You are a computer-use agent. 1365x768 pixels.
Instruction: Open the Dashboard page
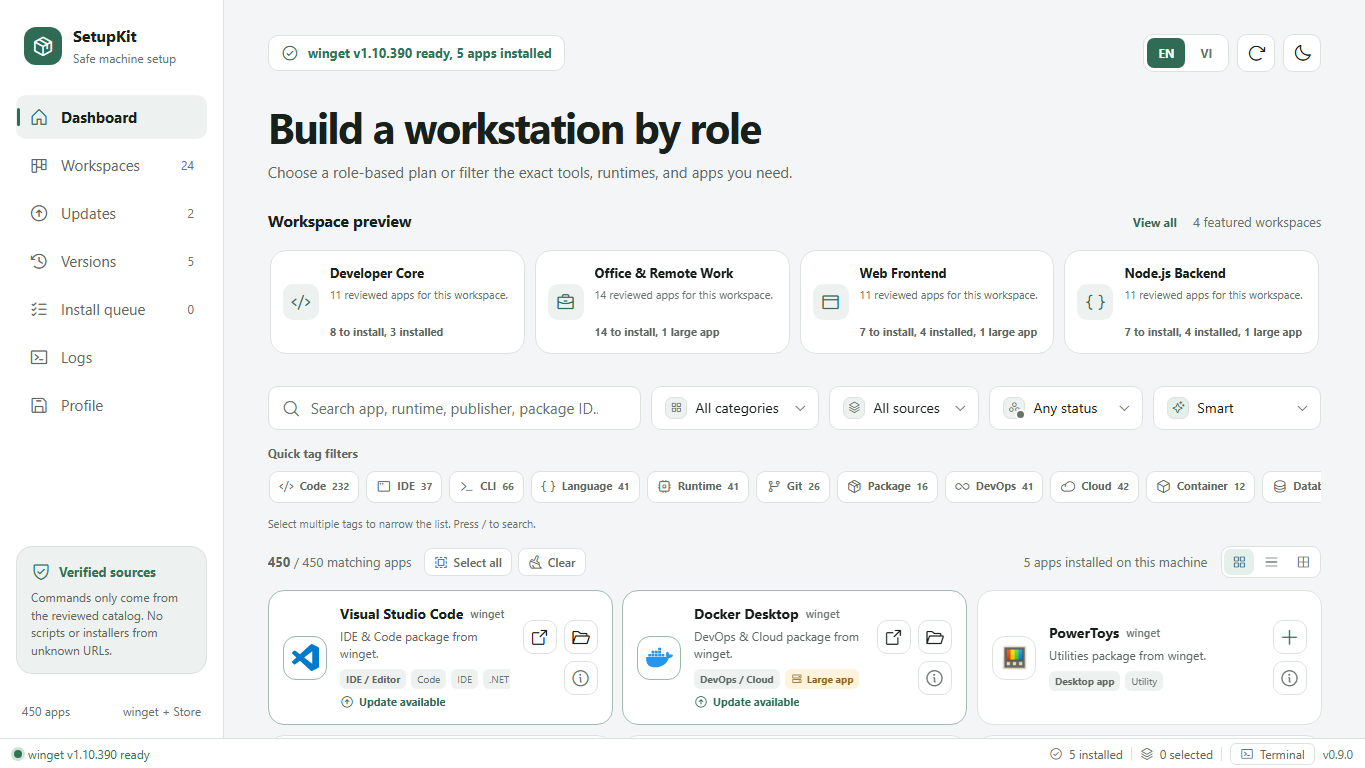(112, 117)
